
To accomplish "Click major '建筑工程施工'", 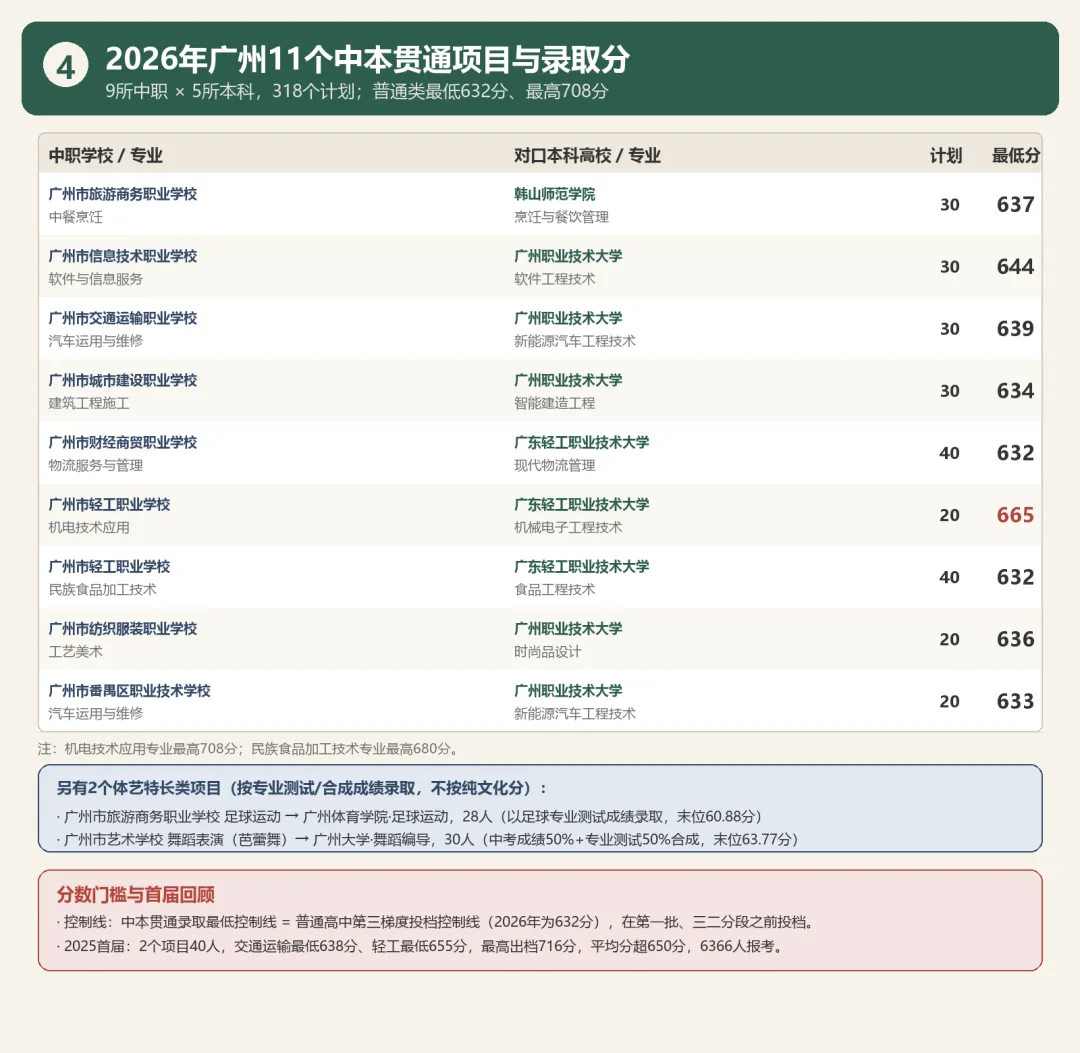I will click(89, 403).
